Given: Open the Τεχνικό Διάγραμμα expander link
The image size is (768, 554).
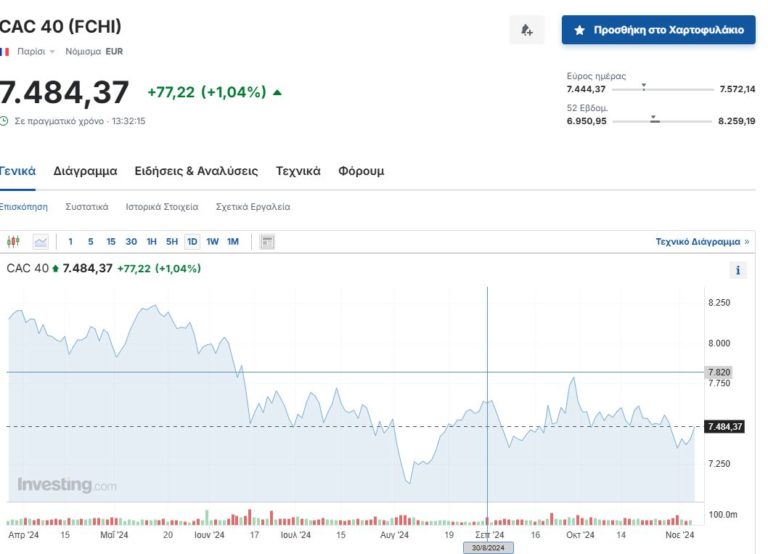Looking at the screenshot, I should (x=702, y=241).
